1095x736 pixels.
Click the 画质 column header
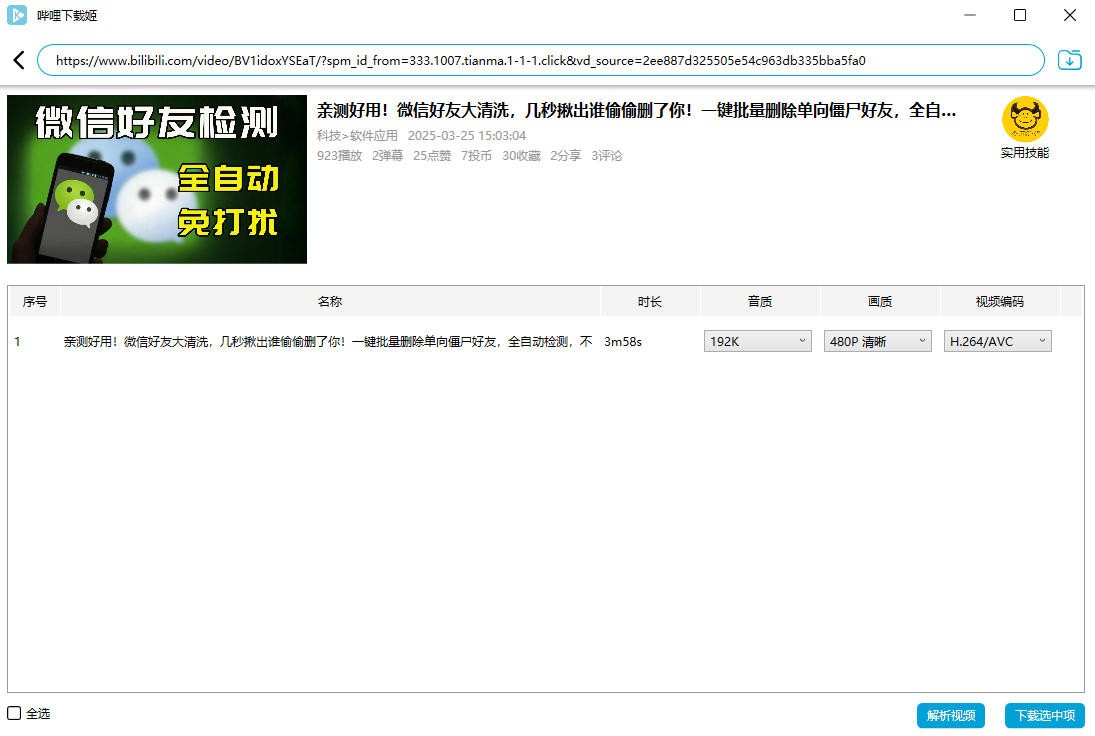880,302
